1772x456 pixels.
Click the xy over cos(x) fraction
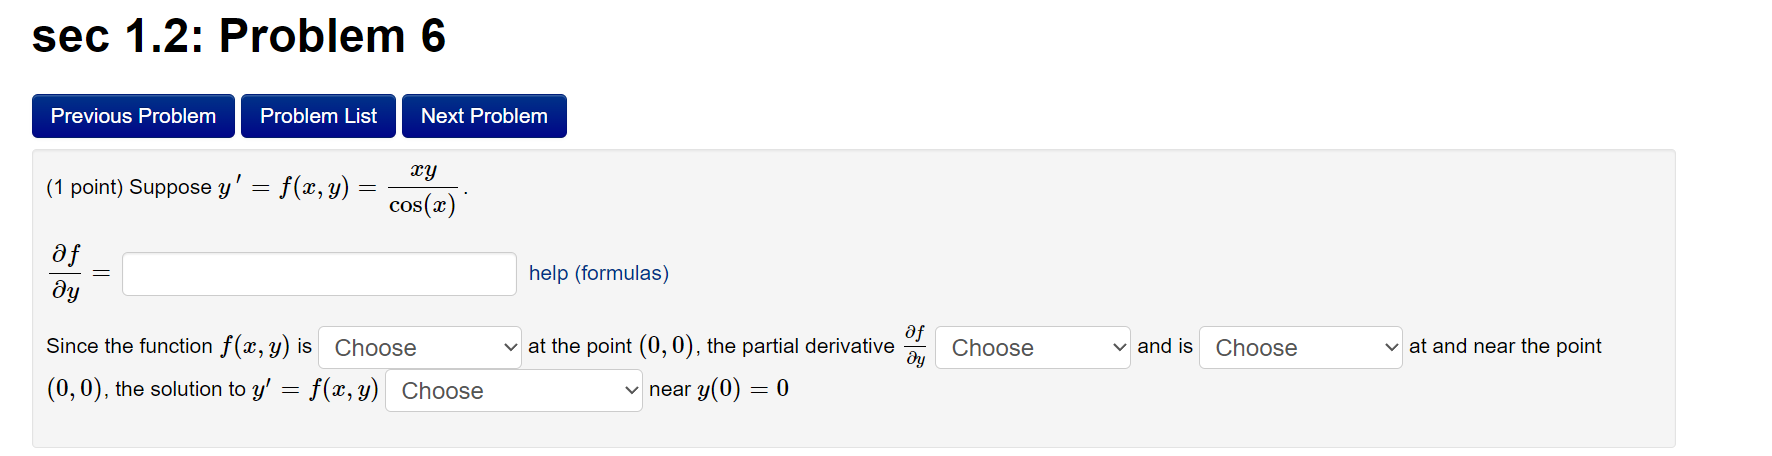(x=422, y=188)
